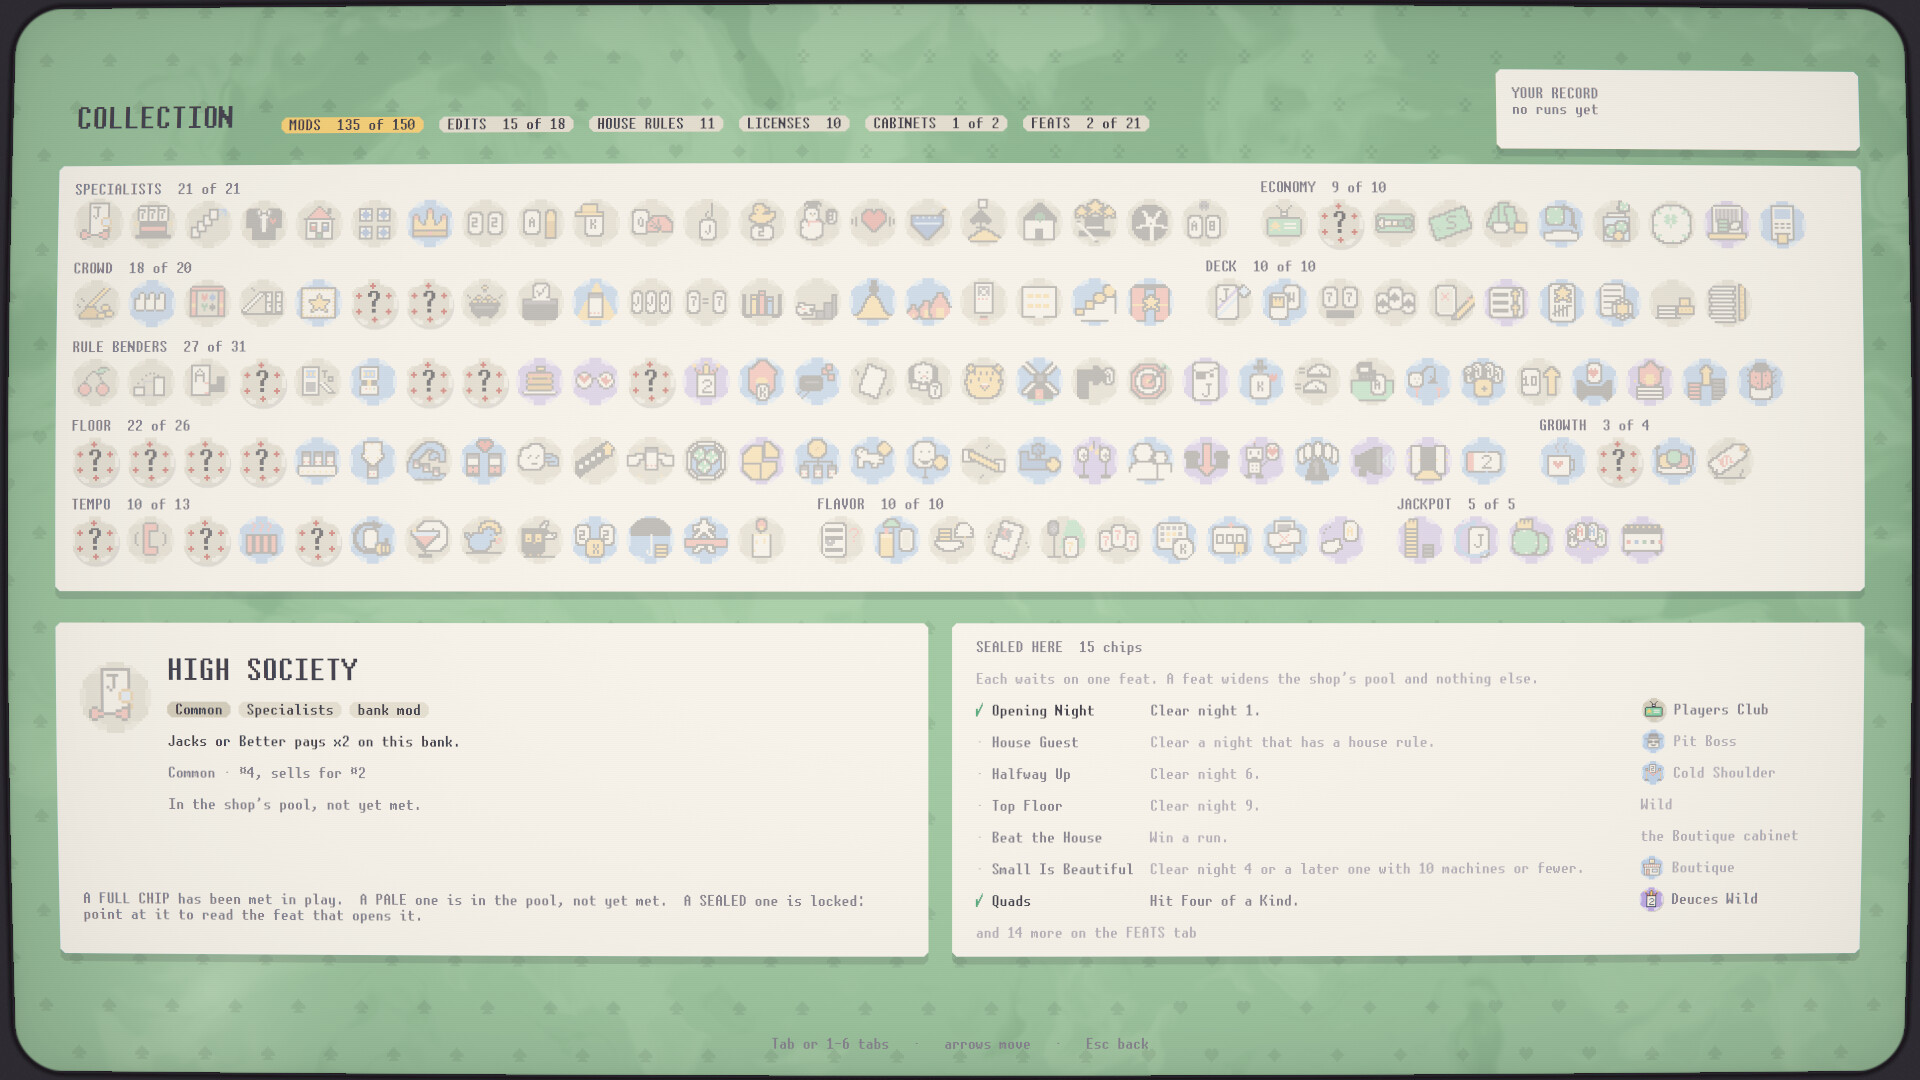Image resolution: width=1920 pixels, height=1080 pixels.
Task: Select the High Society jack card chip
Action: [98, 223]
